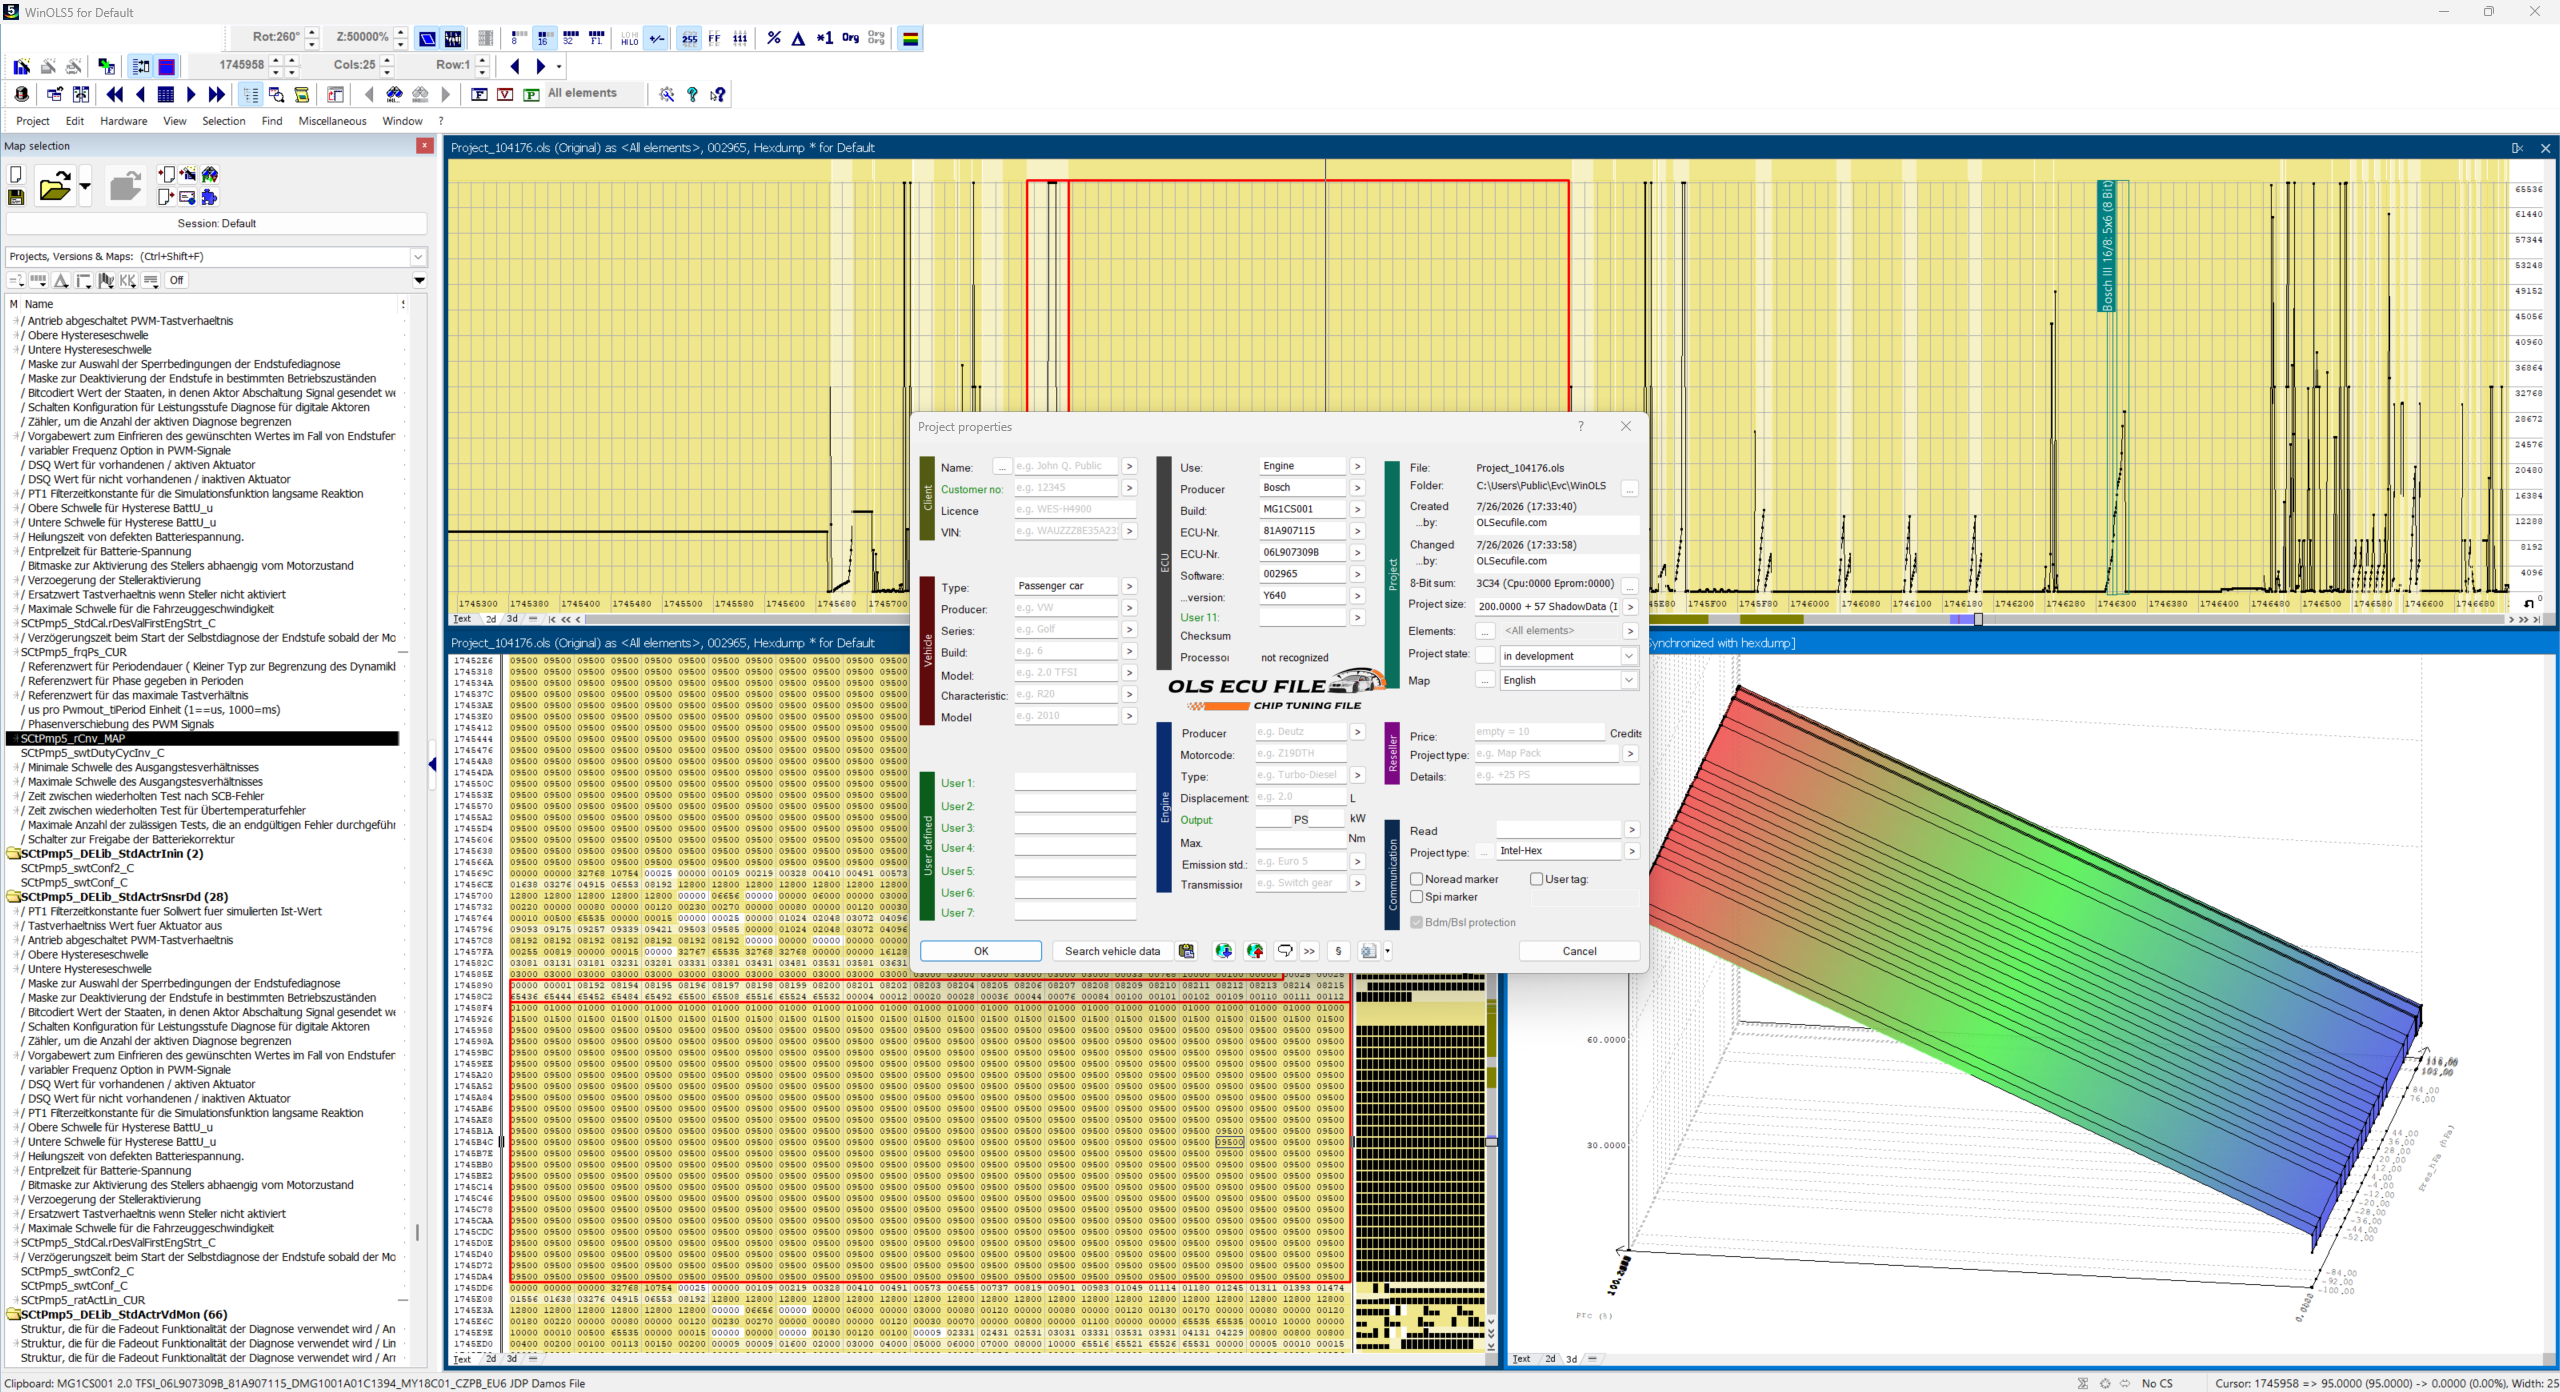
Task: Toggle the 16-bit data width button
Action: (543, 38)
